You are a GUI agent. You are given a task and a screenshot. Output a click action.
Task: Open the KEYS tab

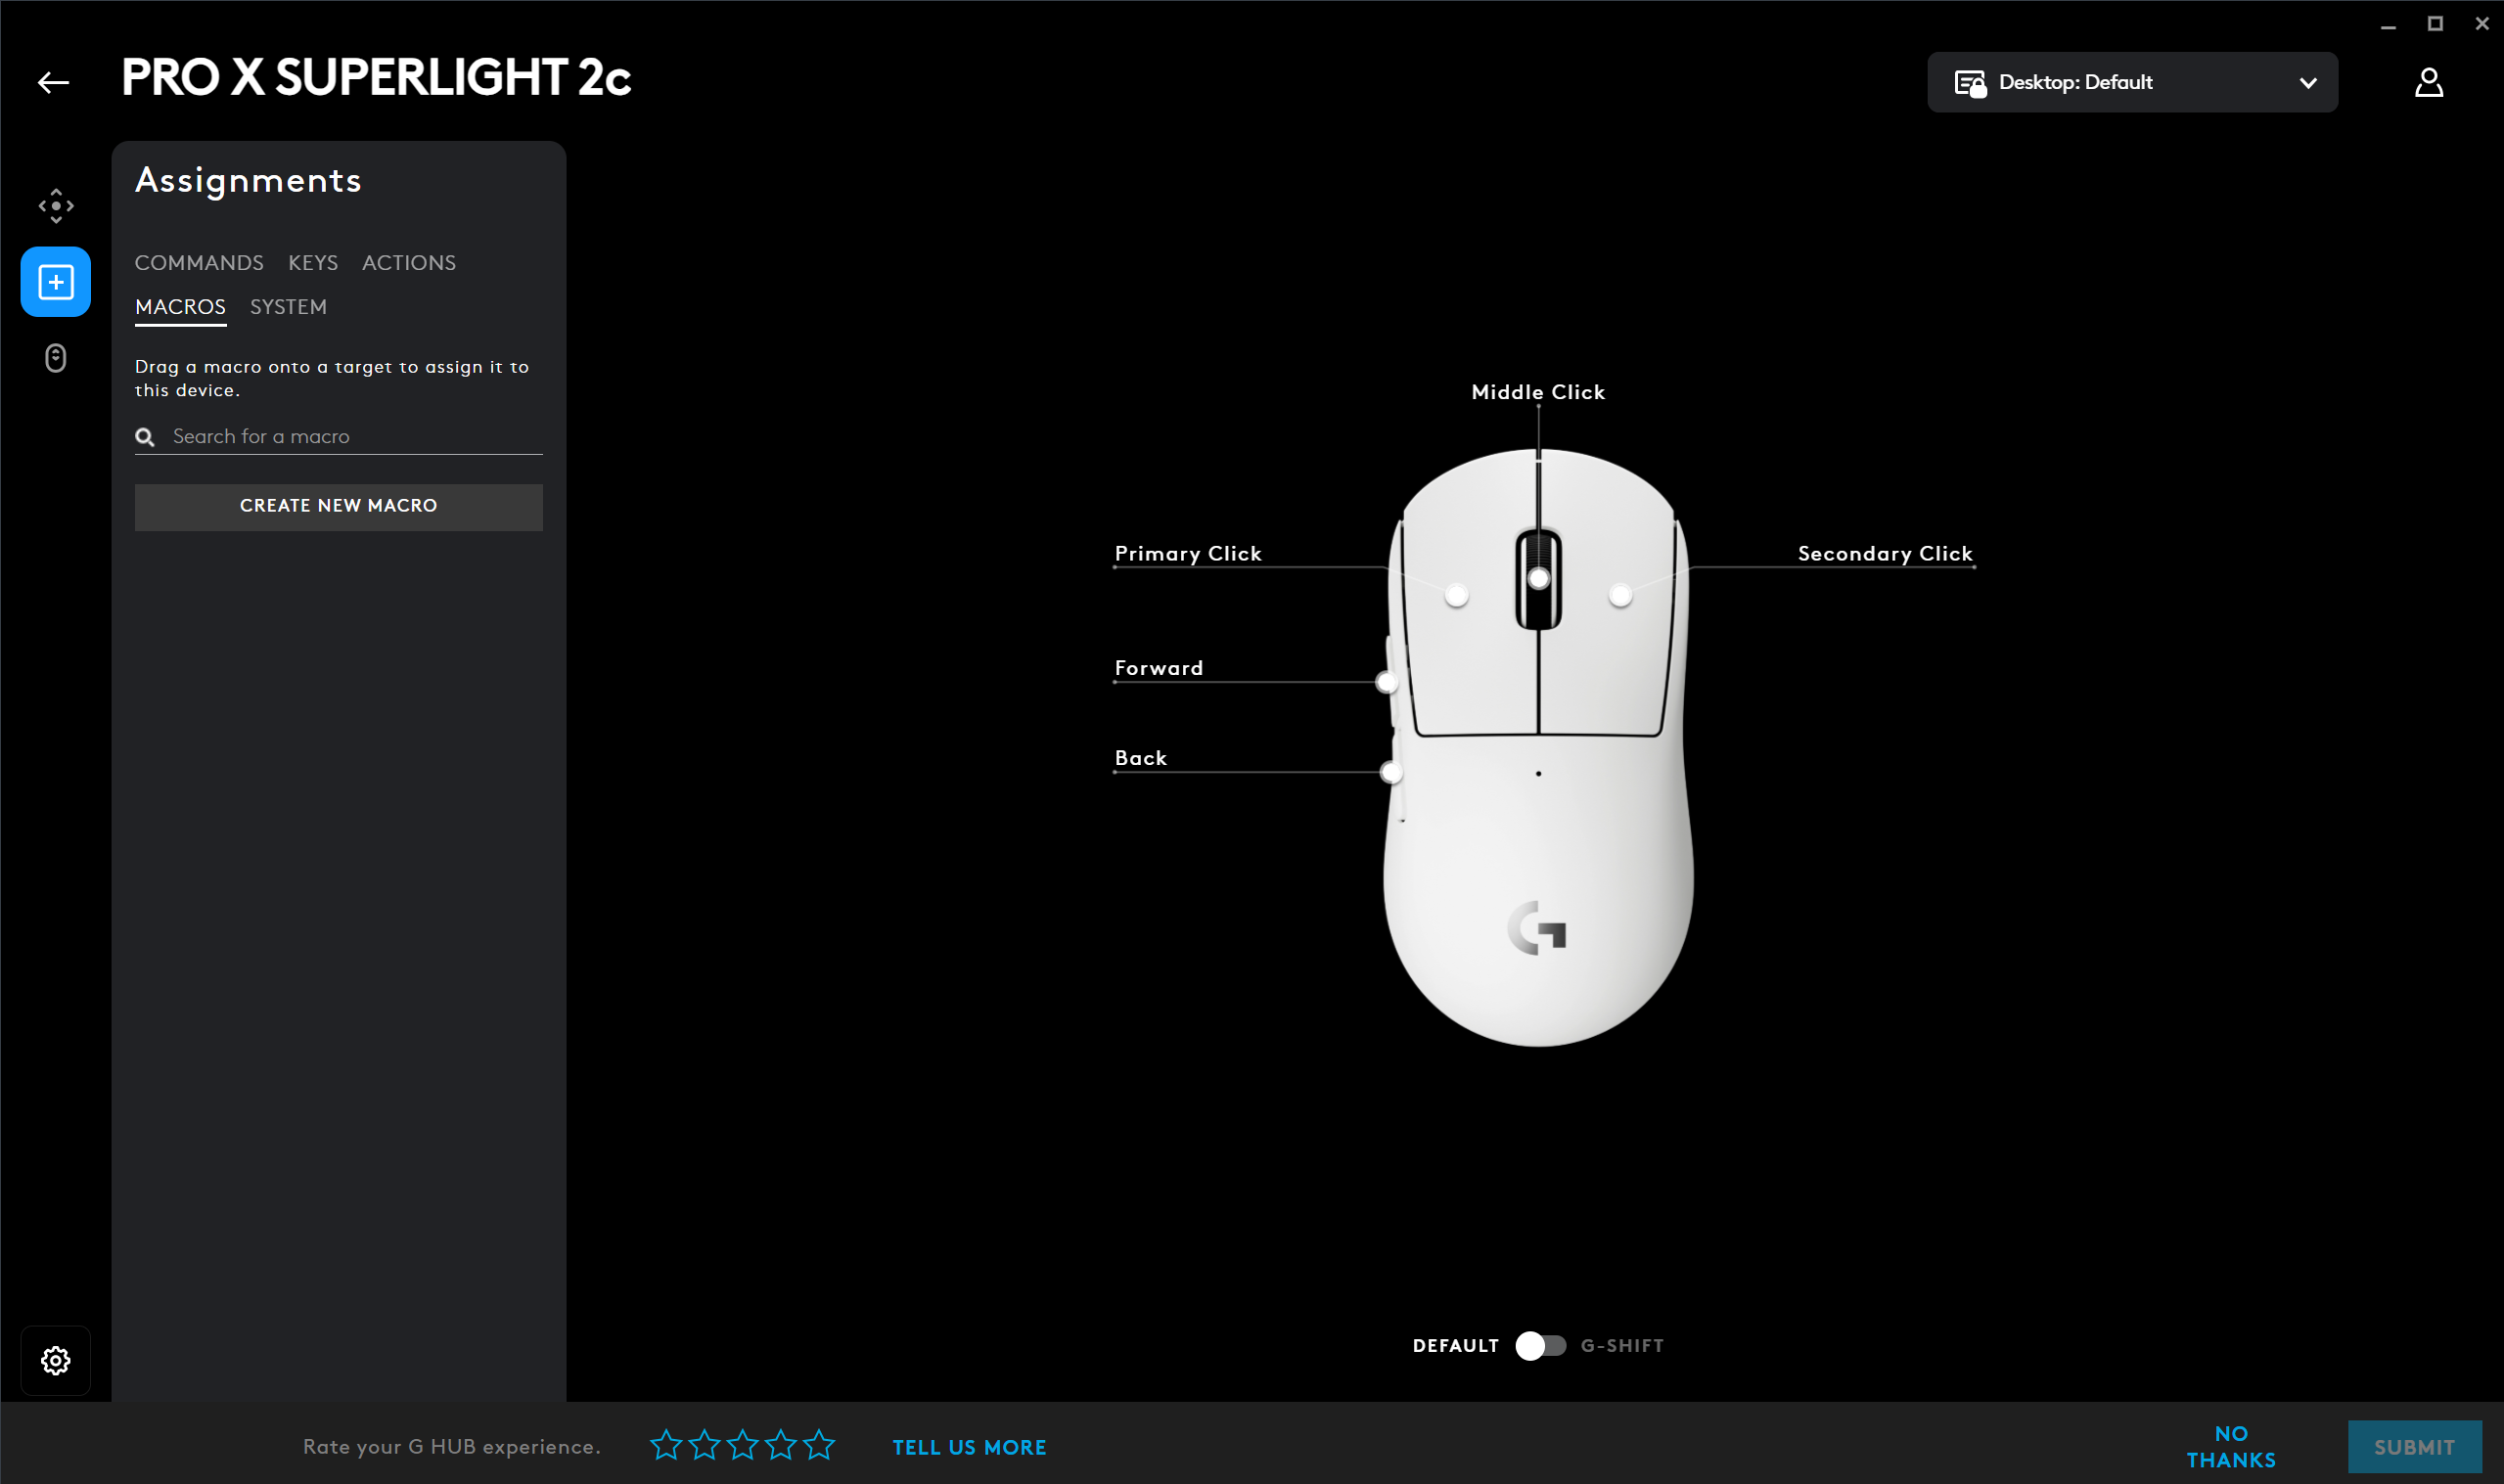point(313,263)
